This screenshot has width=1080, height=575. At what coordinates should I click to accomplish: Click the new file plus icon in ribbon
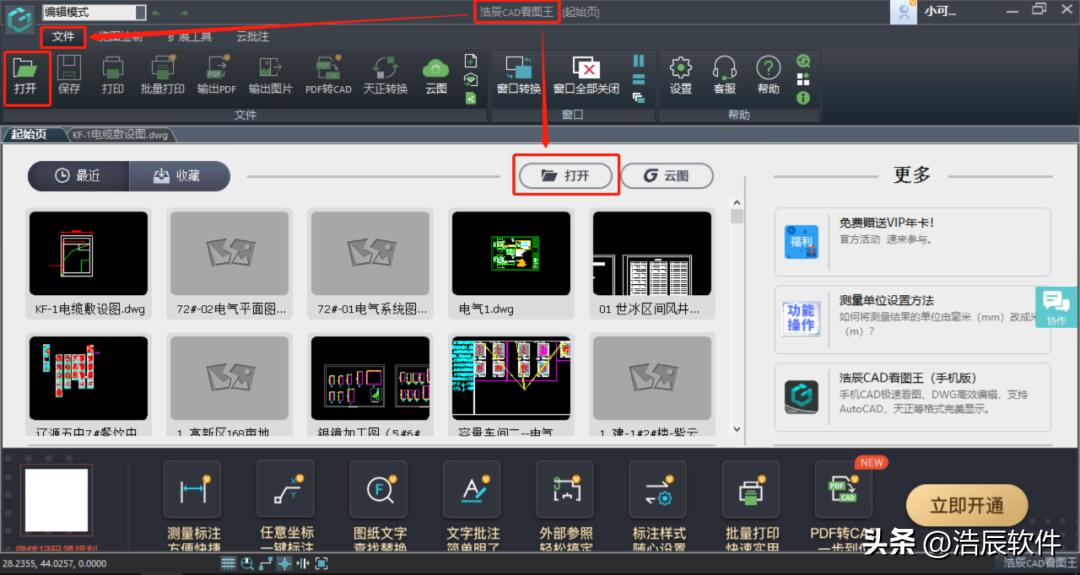(x=471, y=61)
